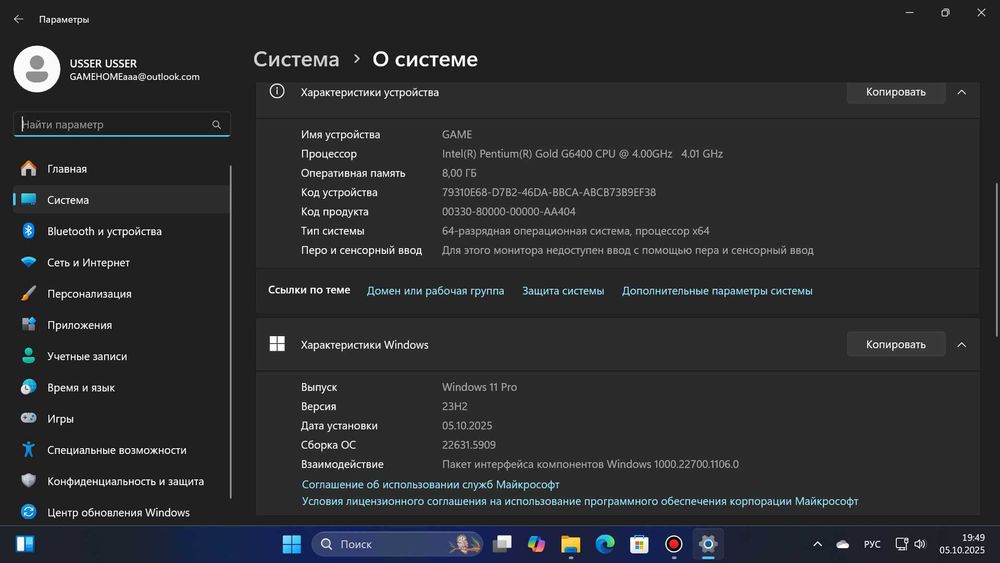Copy Windows specifications with Копировать
1000x563 pixels.
[895, 344]
